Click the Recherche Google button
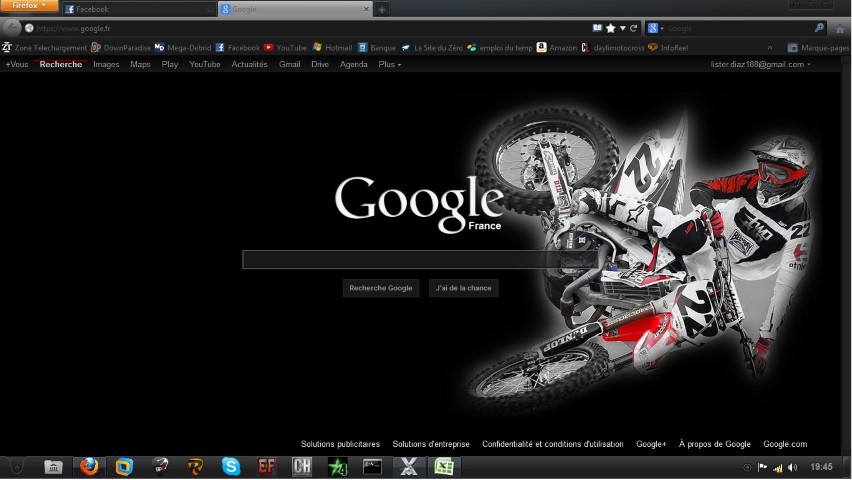 coord(381,288)
